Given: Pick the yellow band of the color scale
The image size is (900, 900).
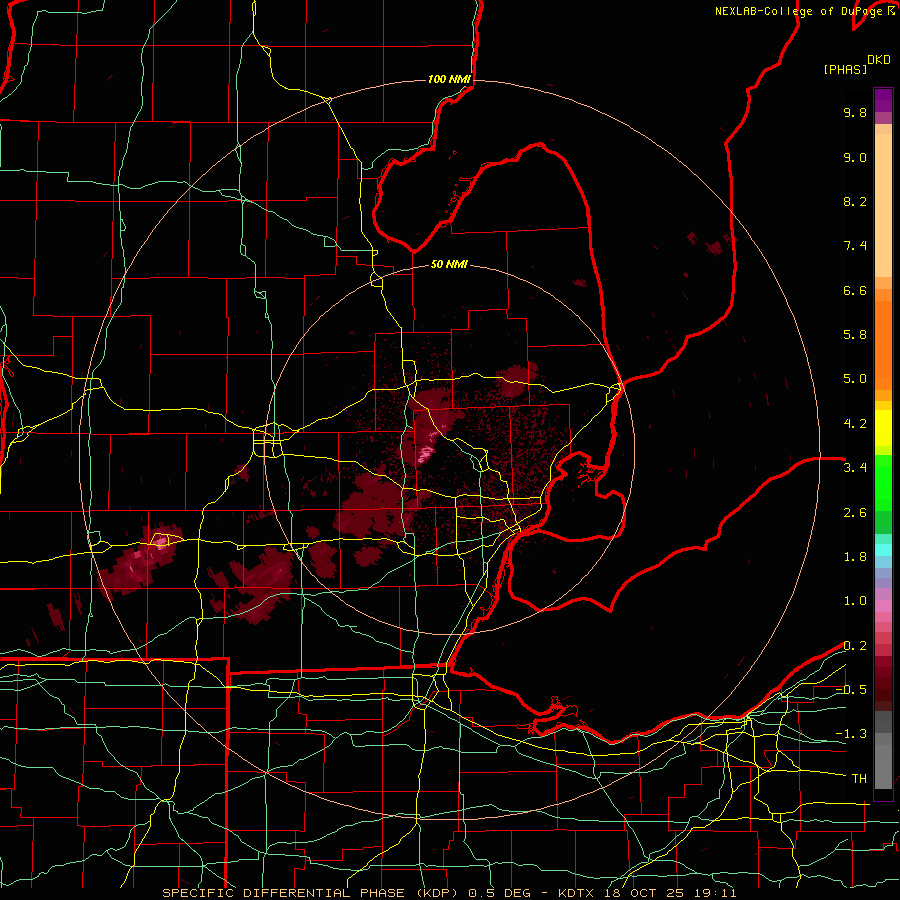Looking at the screenshot, I should (x=883, y=428).
